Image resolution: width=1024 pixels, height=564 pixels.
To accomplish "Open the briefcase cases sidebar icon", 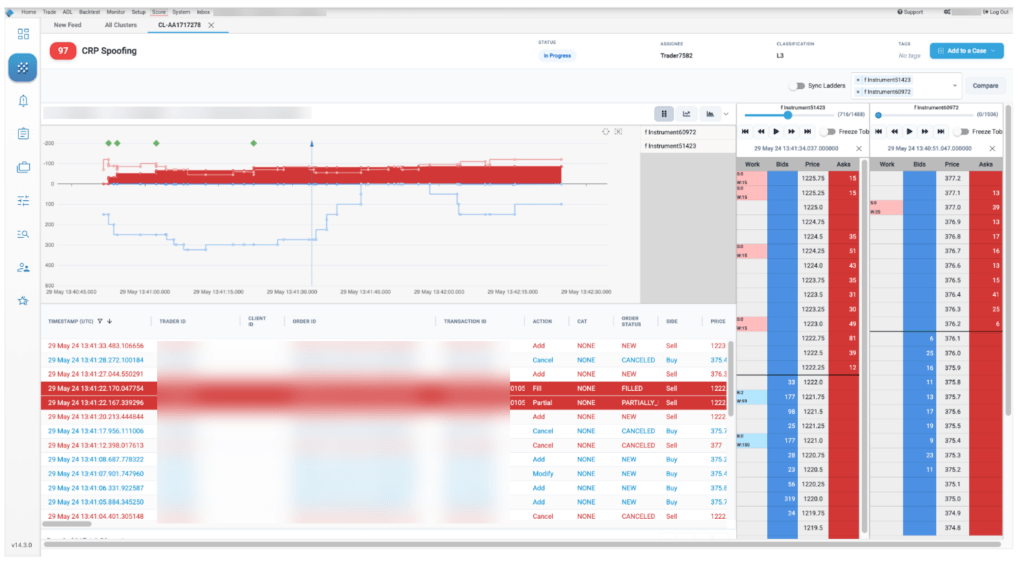I will [x=23, y=167].
